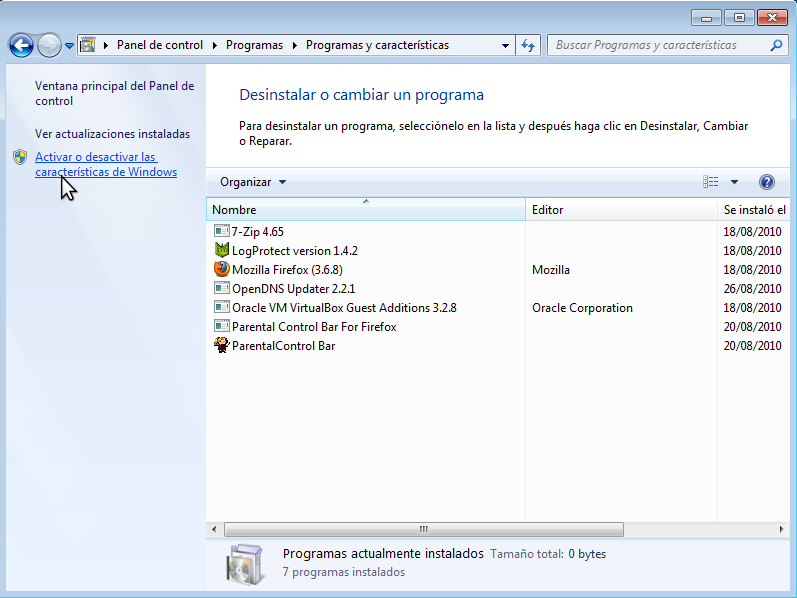This screenshot has height=598, width=797.
Task: Open recent pages dropdown next to arrows
Action: click(x=70, y=46)
